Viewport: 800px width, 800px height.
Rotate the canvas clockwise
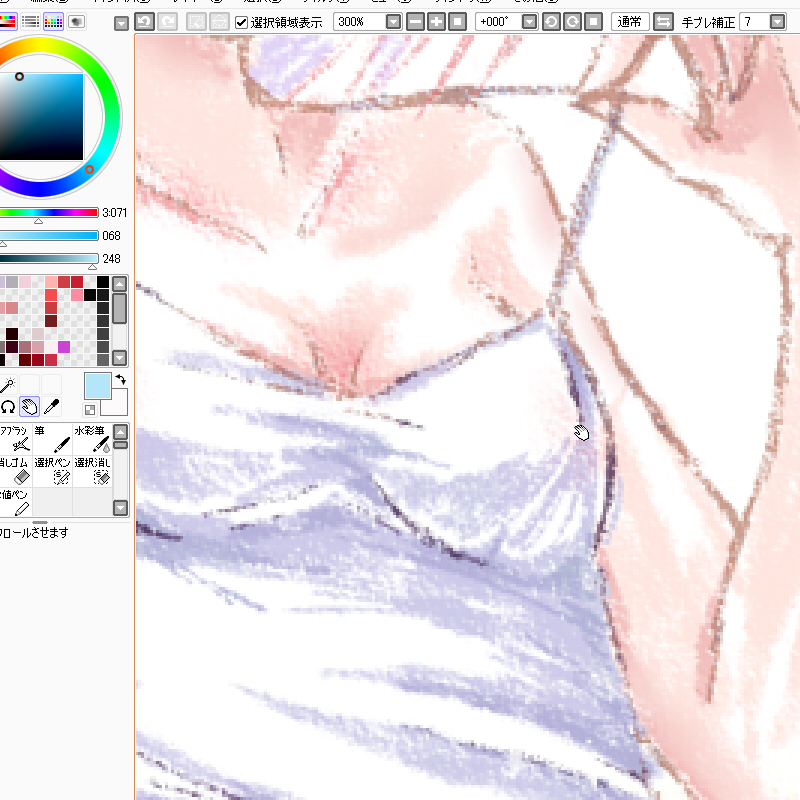click(x=572, y=22)
